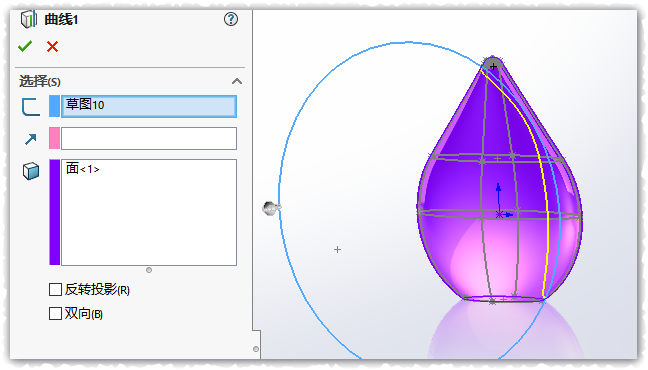Click the 曲线1 projected curve feature icon
This screenshot has width=648, height=370.
pyautogui.click(x=29, y=19)
